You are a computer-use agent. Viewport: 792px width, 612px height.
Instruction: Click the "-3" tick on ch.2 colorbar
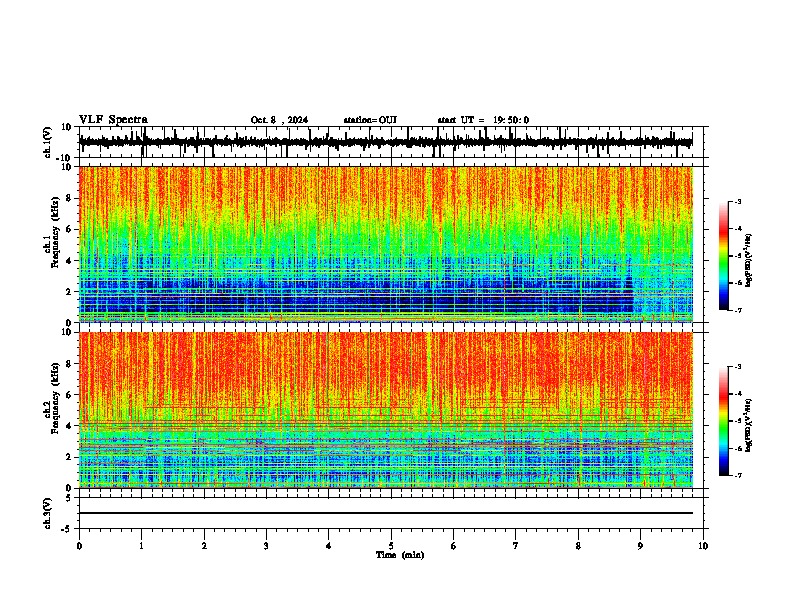pyautogui.click(x=738, y=367)
